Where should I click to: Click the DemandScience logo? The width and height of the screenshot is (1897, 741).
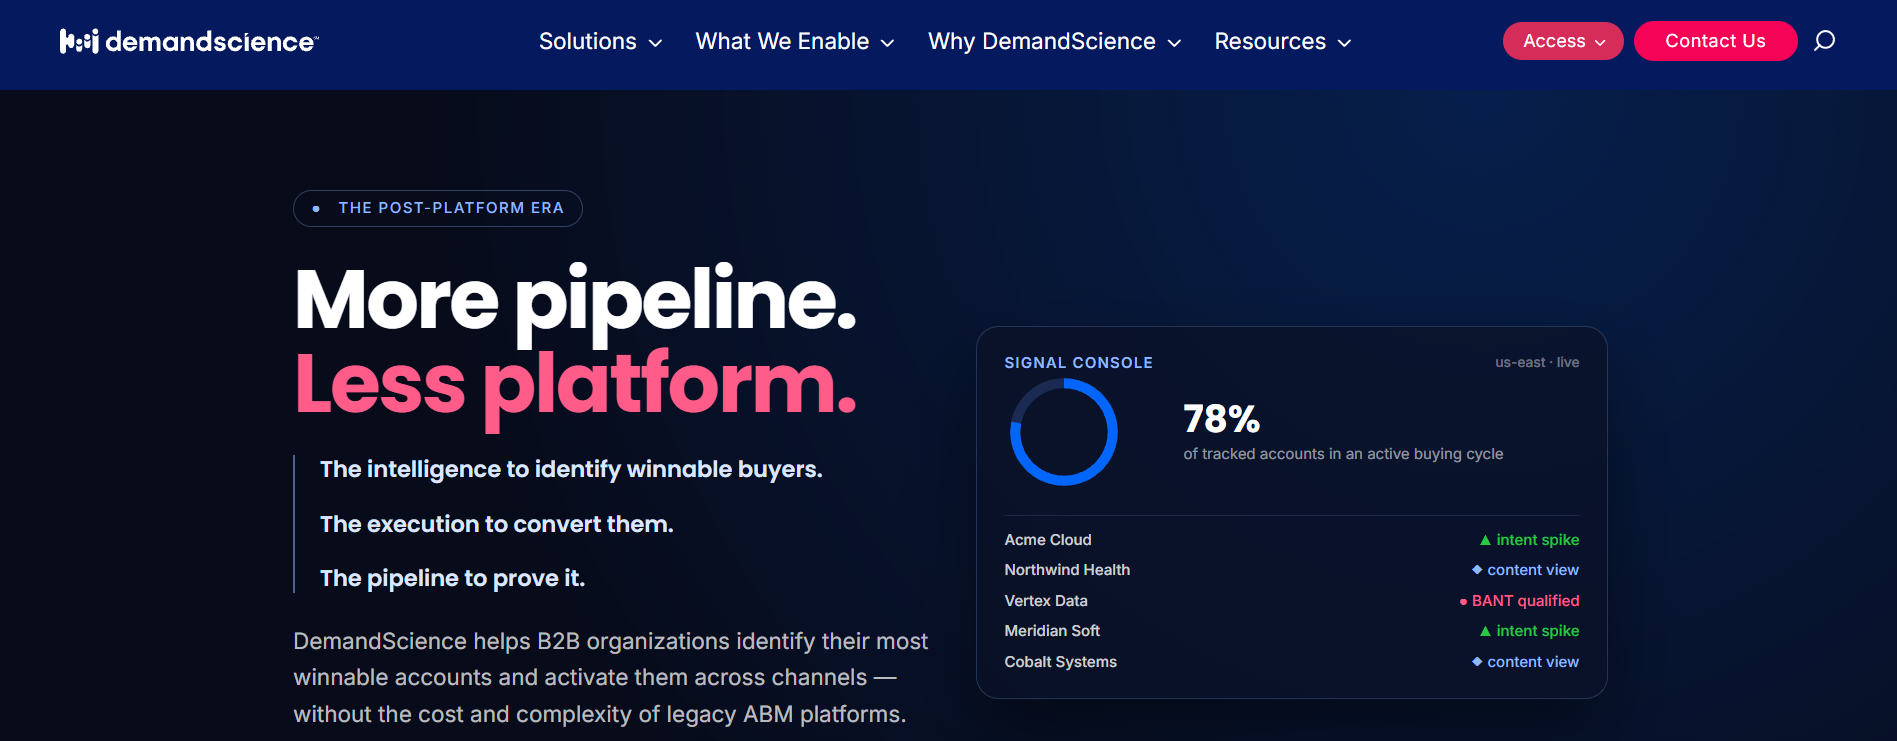(x=189, y=41)
